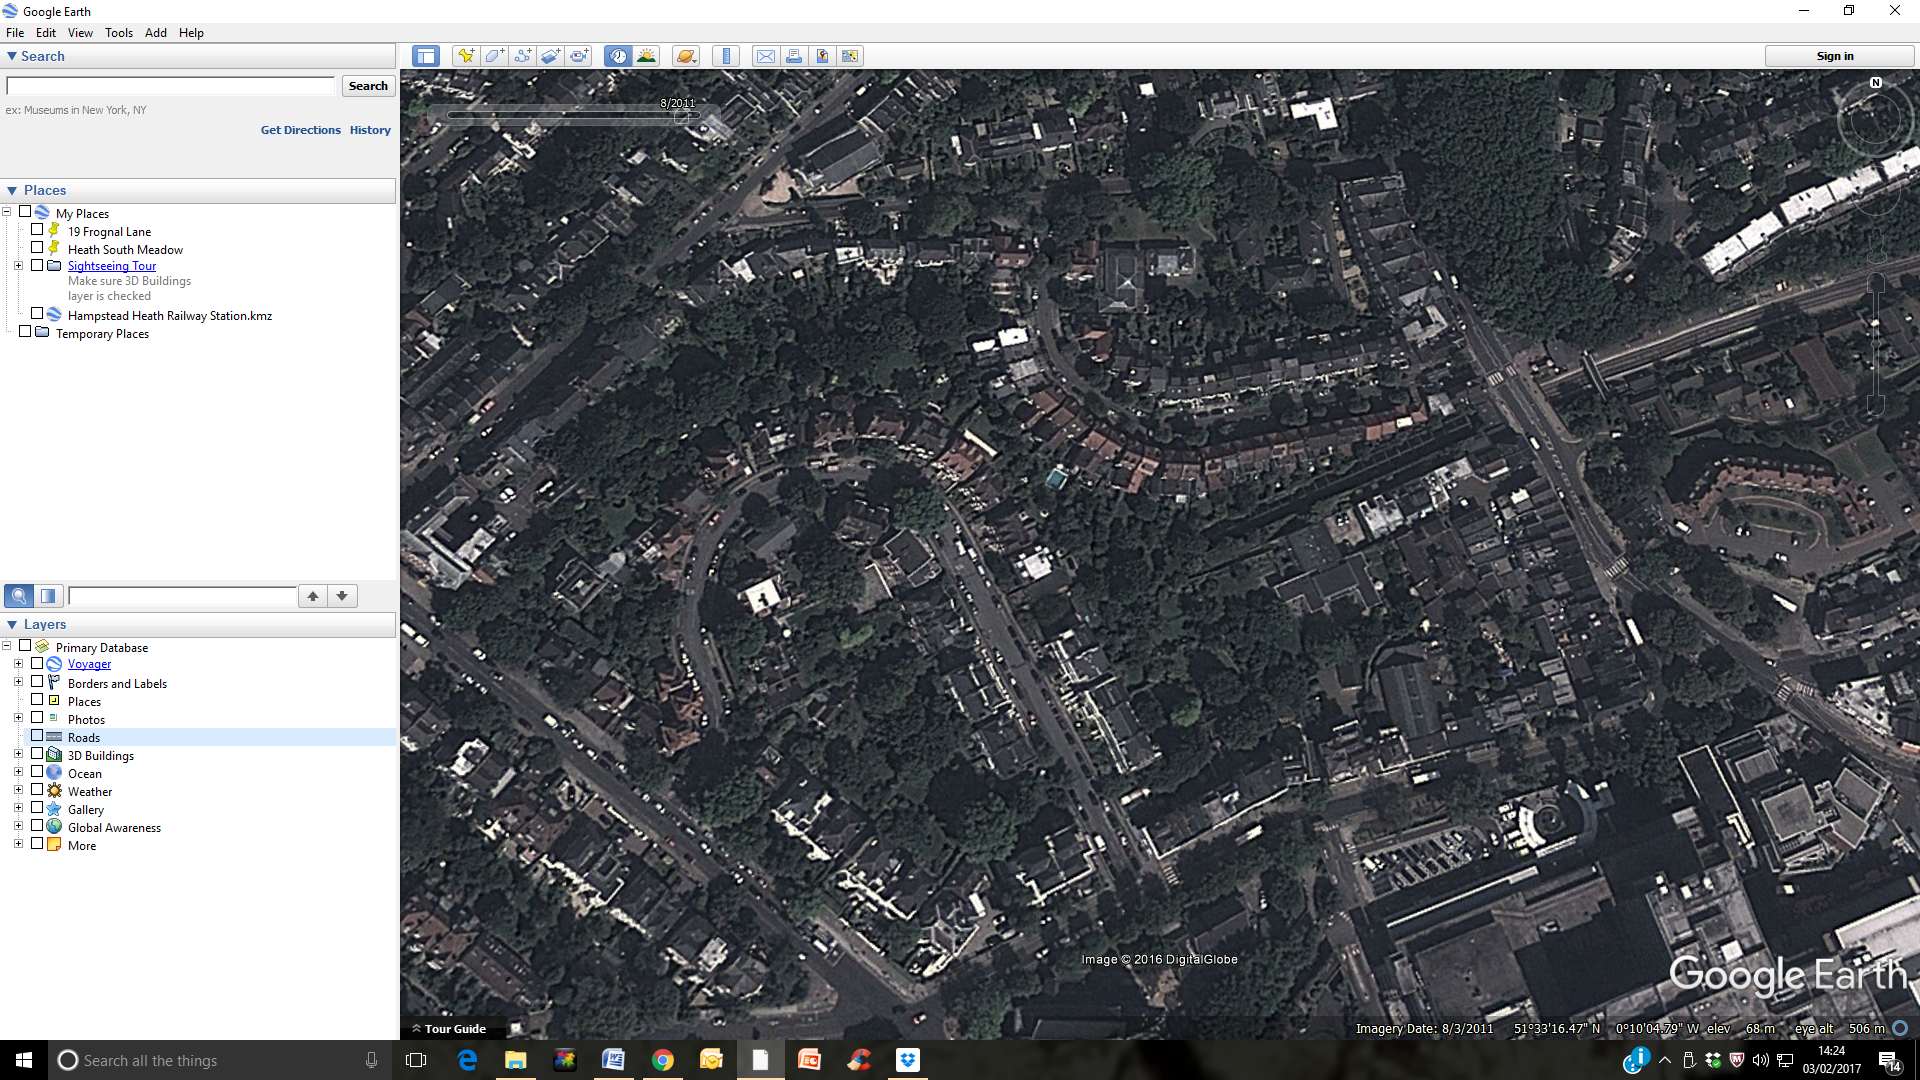1920x1080 pixels.
Task: Show sunlight across the landscape
Action: [646, 56]
